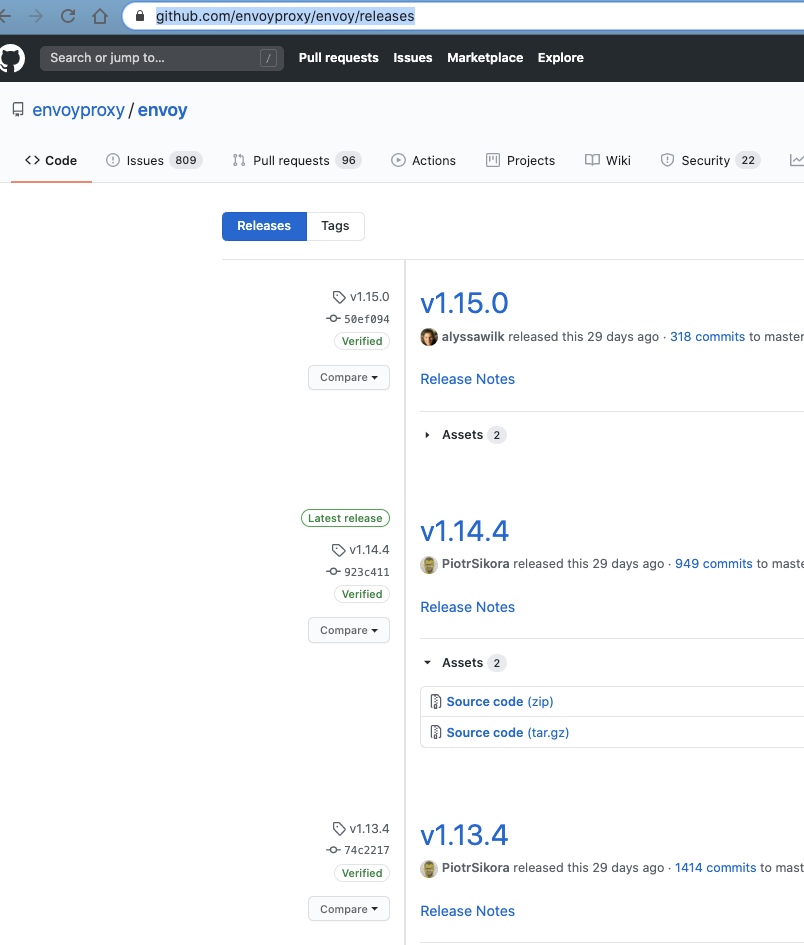Screen dimensions: 804x945
Task: Open the Security tab
Action: point(710,160)
